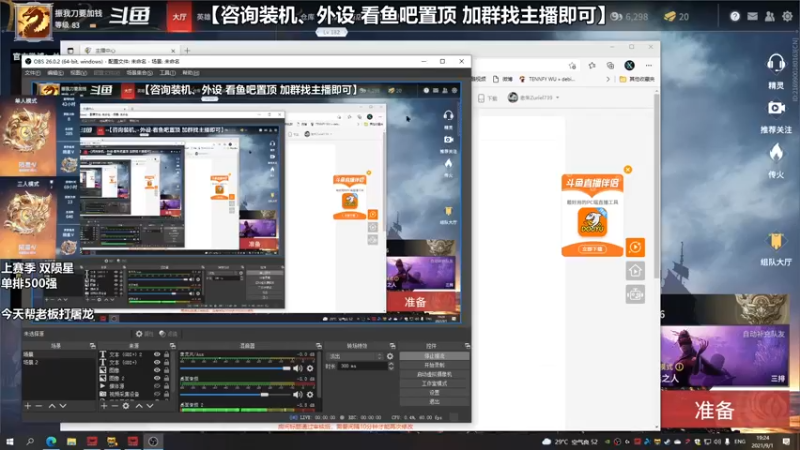Screen dimensions: 800x450
Task: Click 退出 button in OBS controls
Action: pos(434,402)
